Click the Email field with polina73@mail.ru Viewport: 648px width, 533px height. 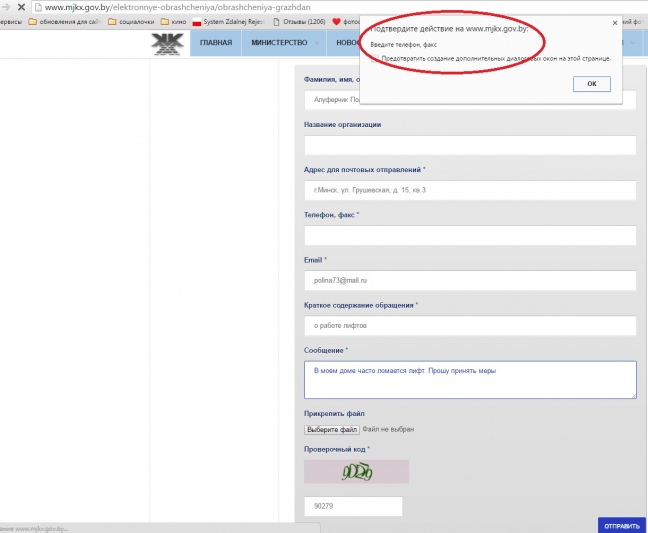pos(470,281)
